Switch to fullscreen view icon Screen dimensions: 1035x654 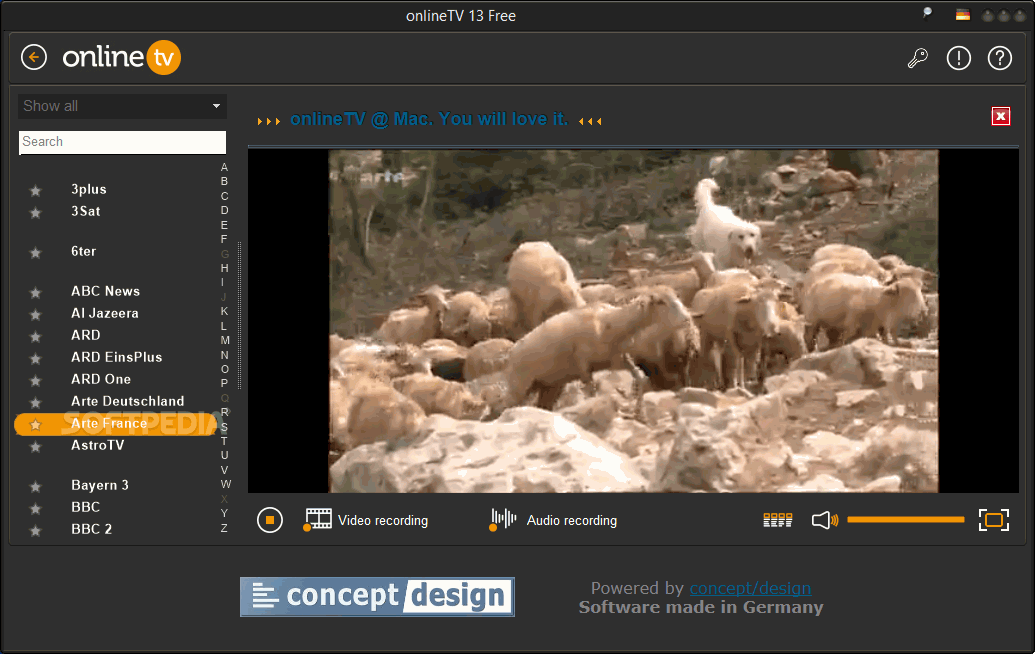click(x=993, y=520)
